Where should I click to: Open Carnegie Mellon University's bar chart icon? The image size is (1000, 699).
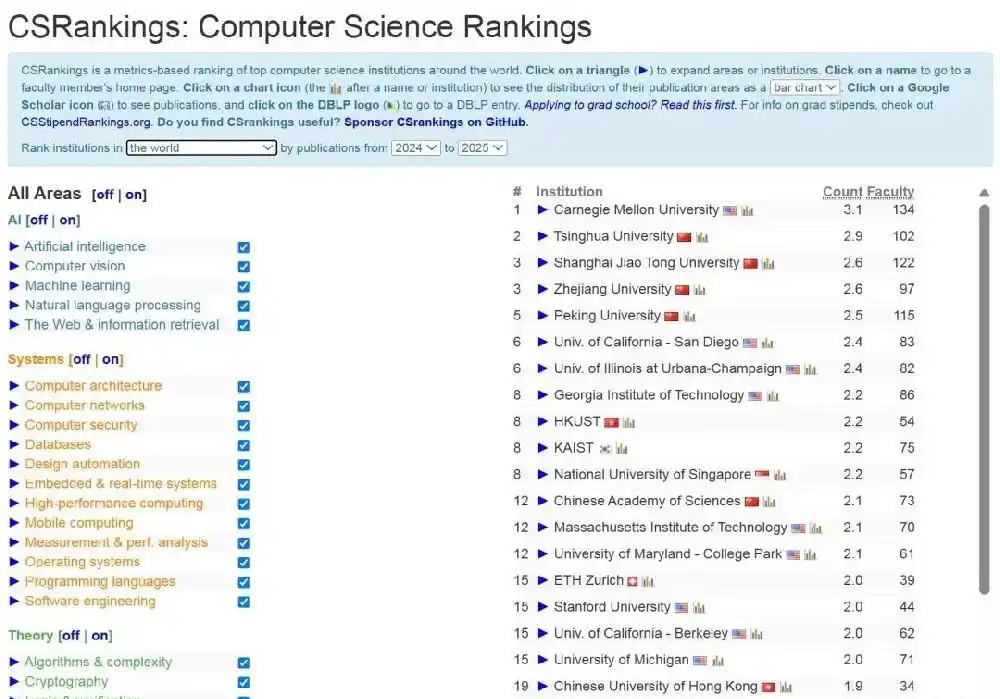[x=747, y=211]
